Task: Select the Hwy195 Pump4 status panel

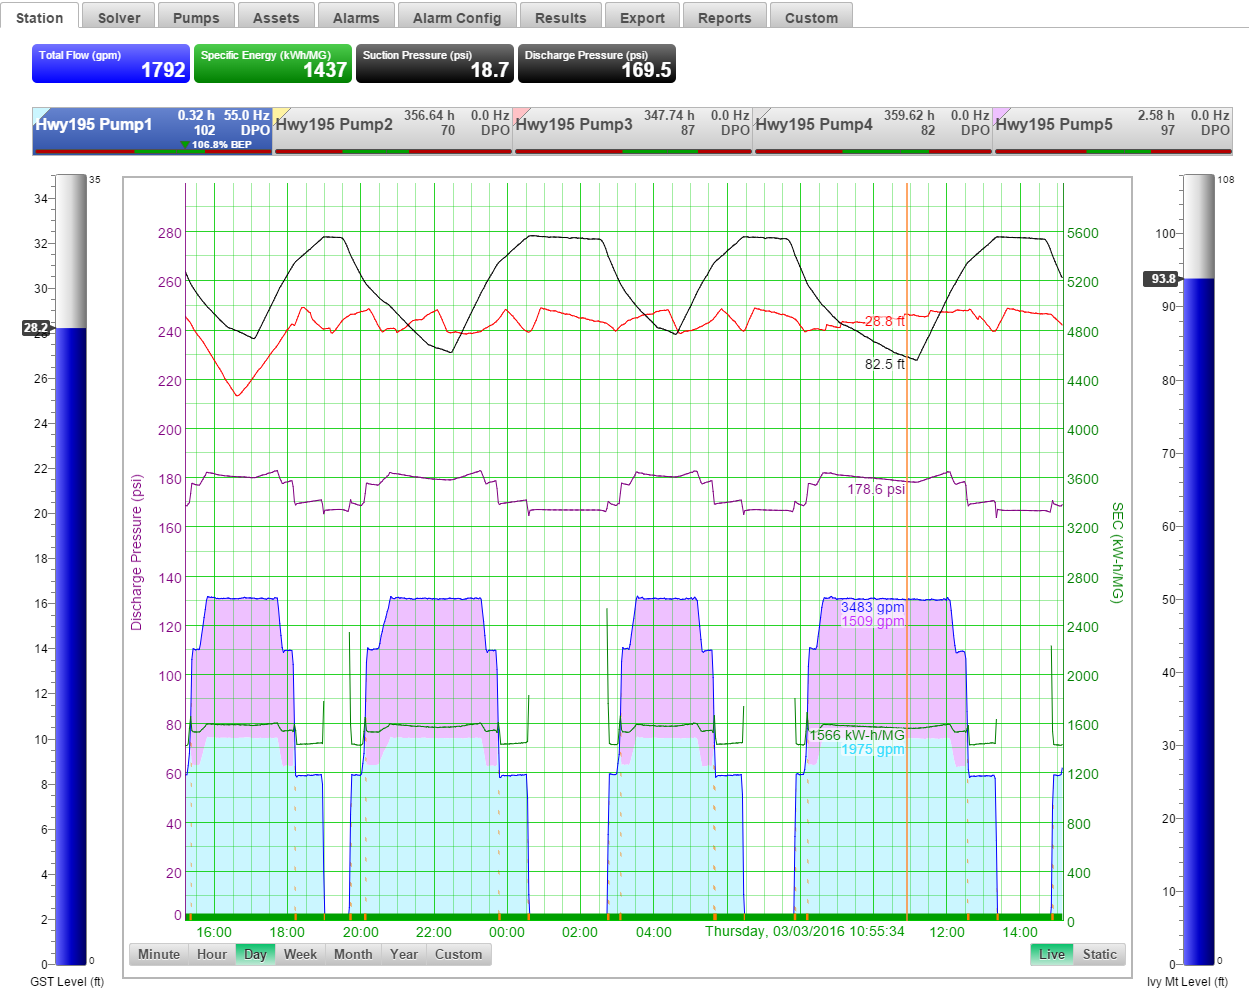Action: point(873,130)
